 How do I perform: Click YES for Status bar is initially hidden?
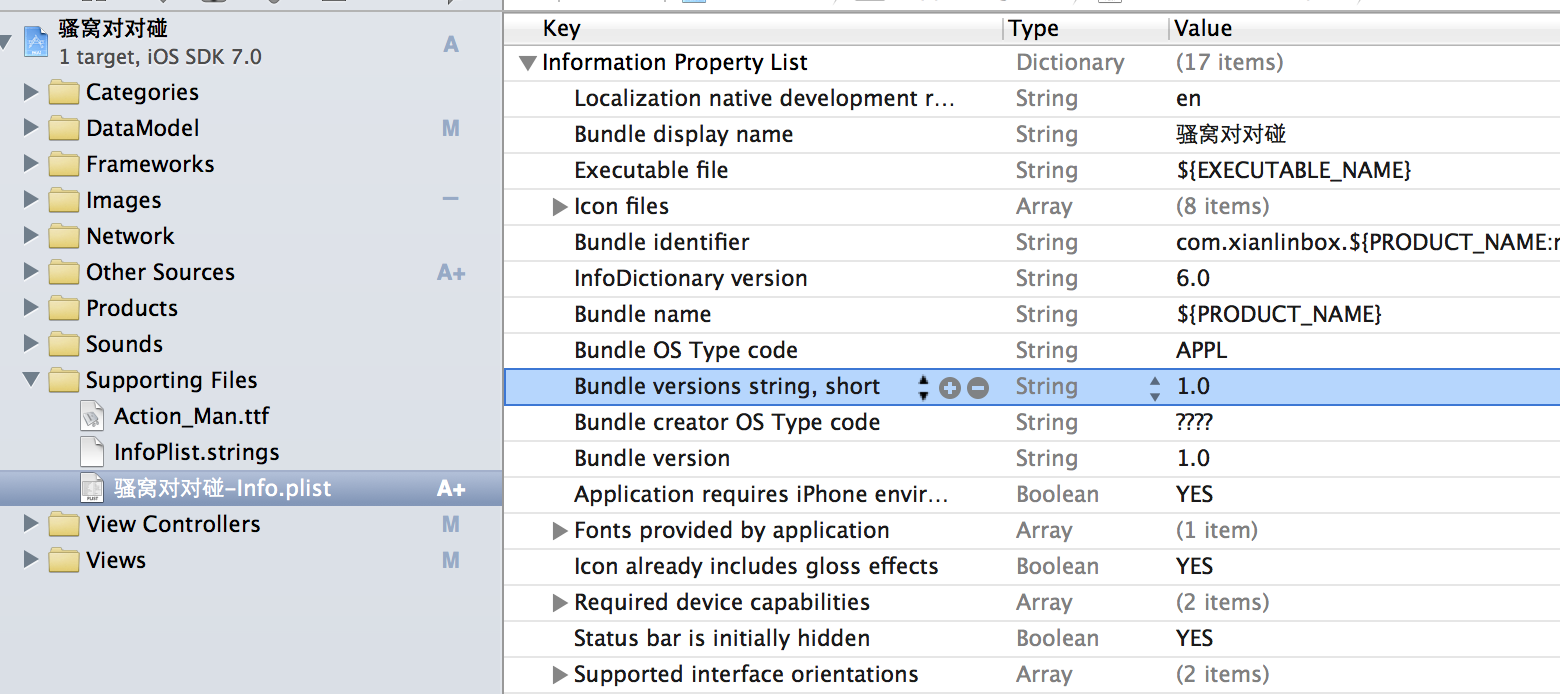(x=1195, y=639)
